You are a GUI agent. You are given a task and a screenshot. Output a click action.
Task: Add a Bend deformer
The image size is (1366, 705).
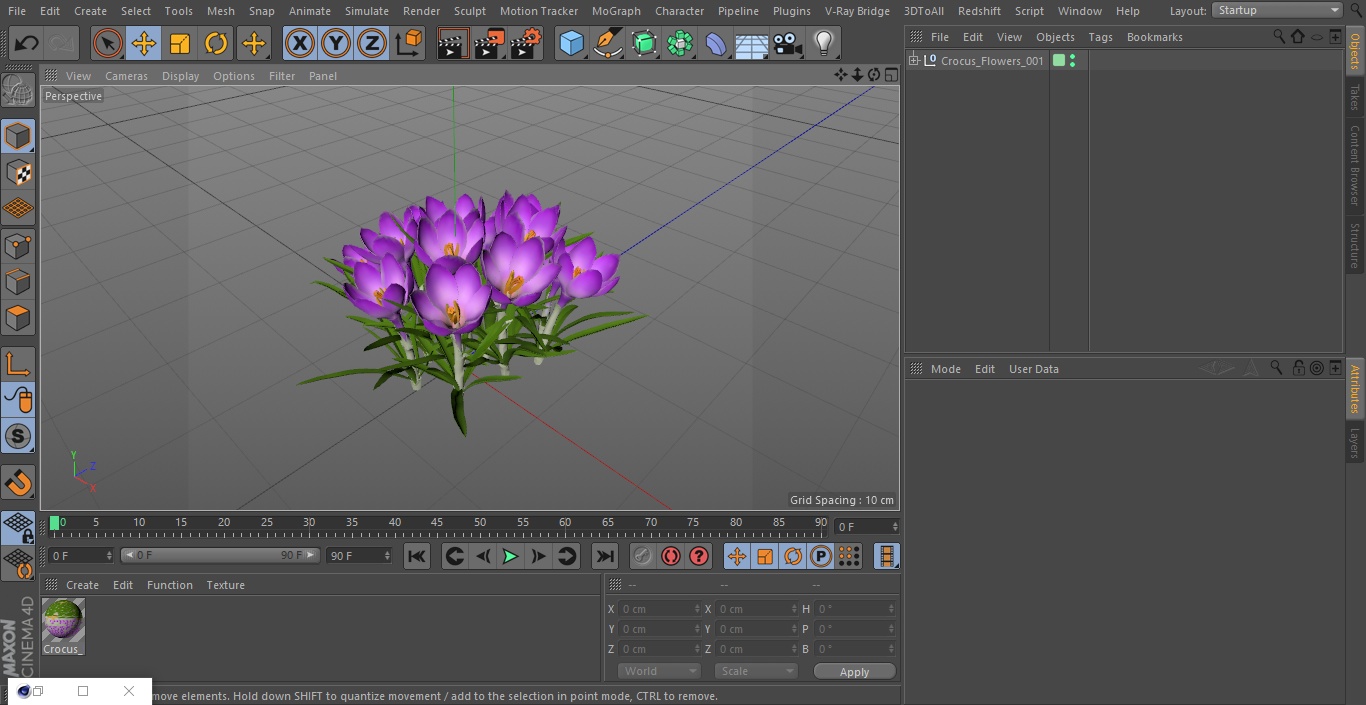[x=716, y=43]
